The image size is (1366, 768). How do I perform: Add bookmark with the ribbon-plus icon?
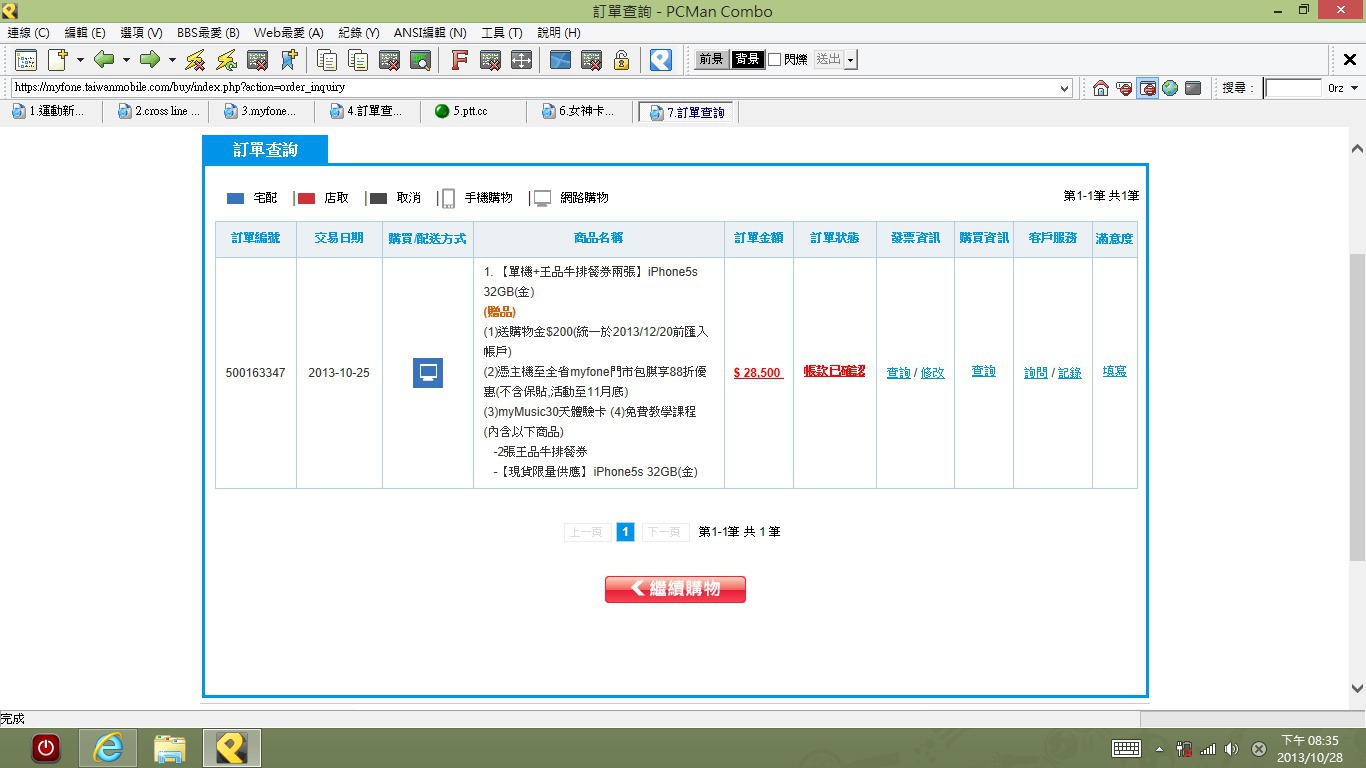[x=289, y=60]
